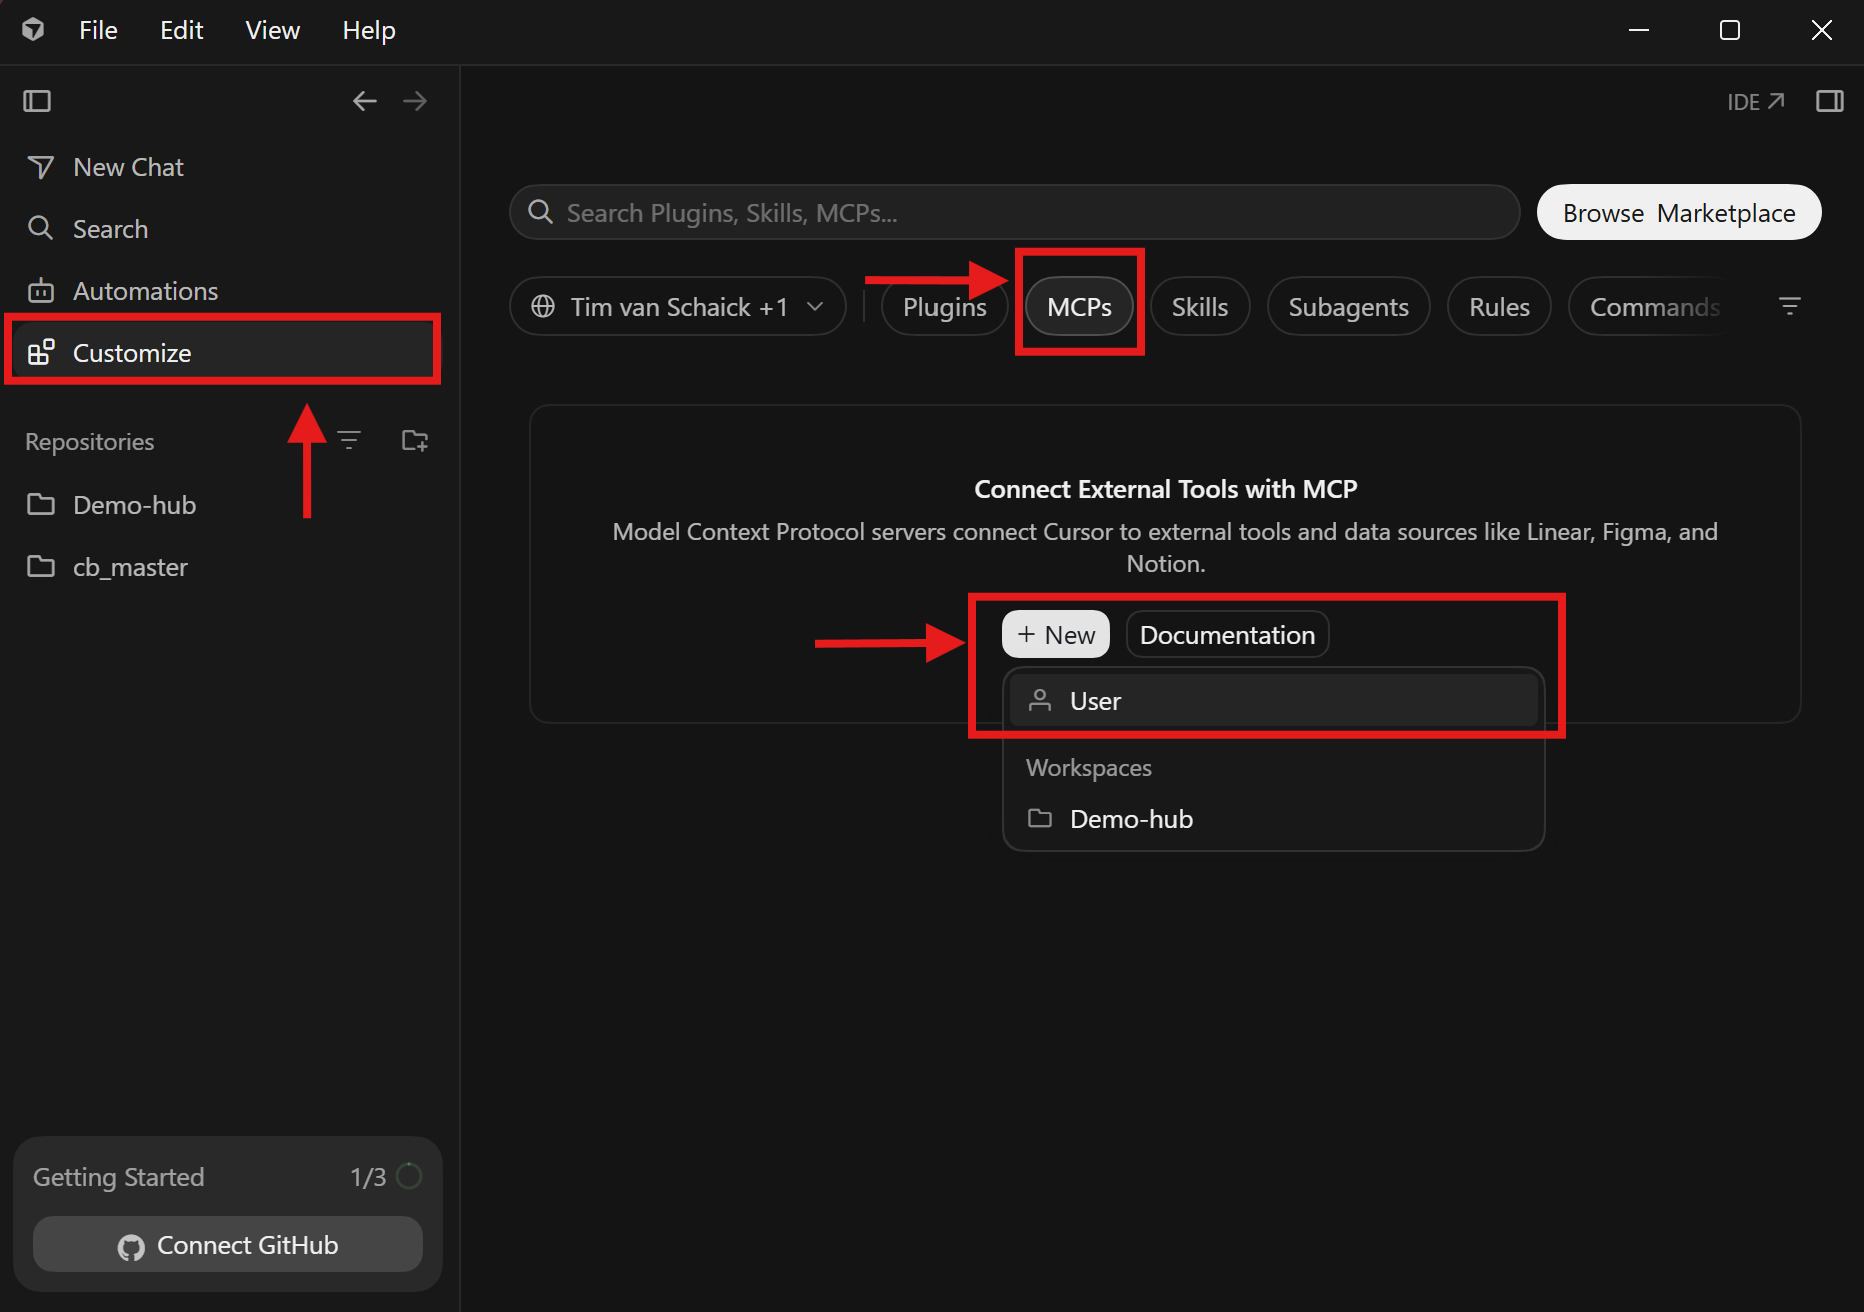Click Connect GitHub button

(x=228, y=1244)
